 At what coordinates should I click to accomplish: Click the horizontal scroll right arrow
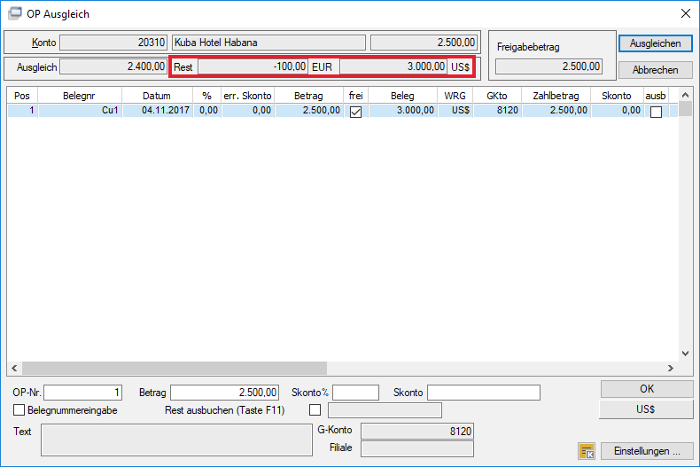click(x=670, y=368)
